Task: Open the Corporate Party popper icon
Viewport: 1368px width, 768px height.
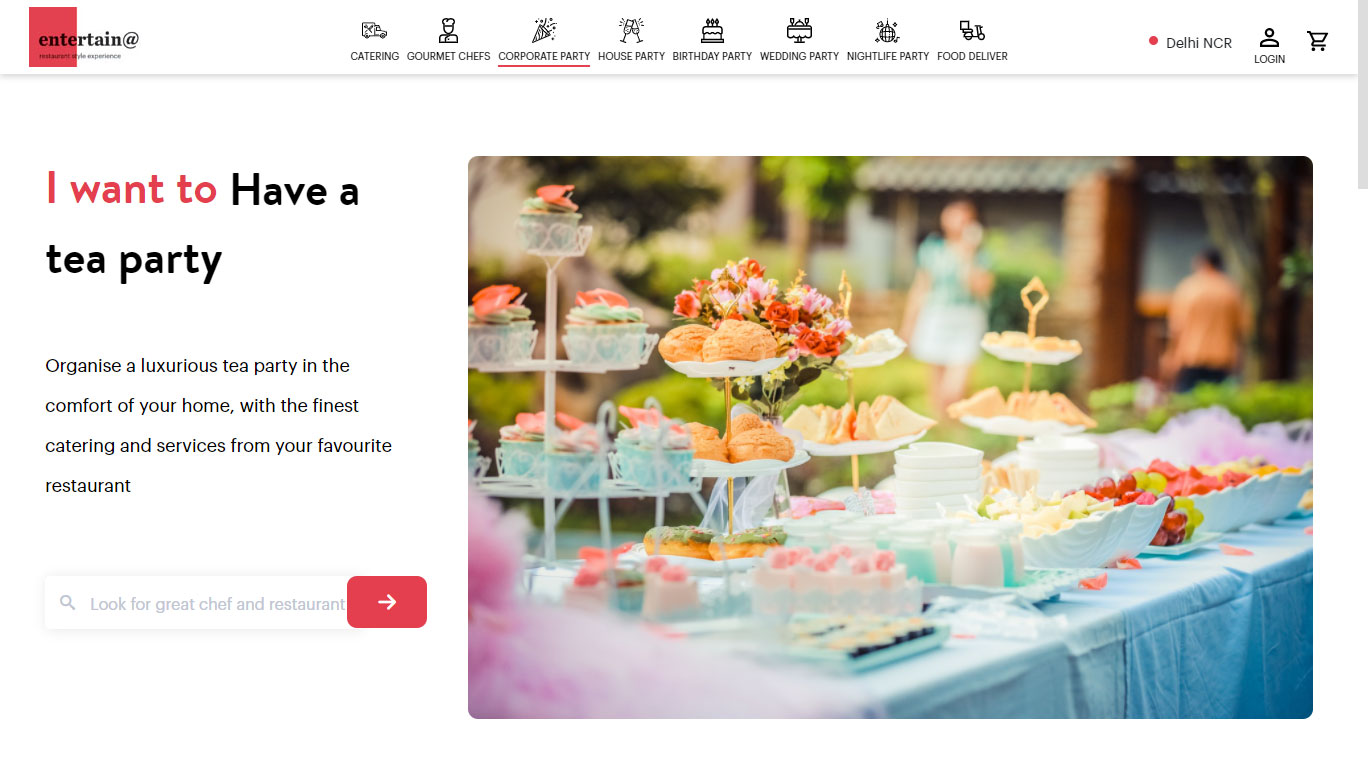Action: point(544,30)
